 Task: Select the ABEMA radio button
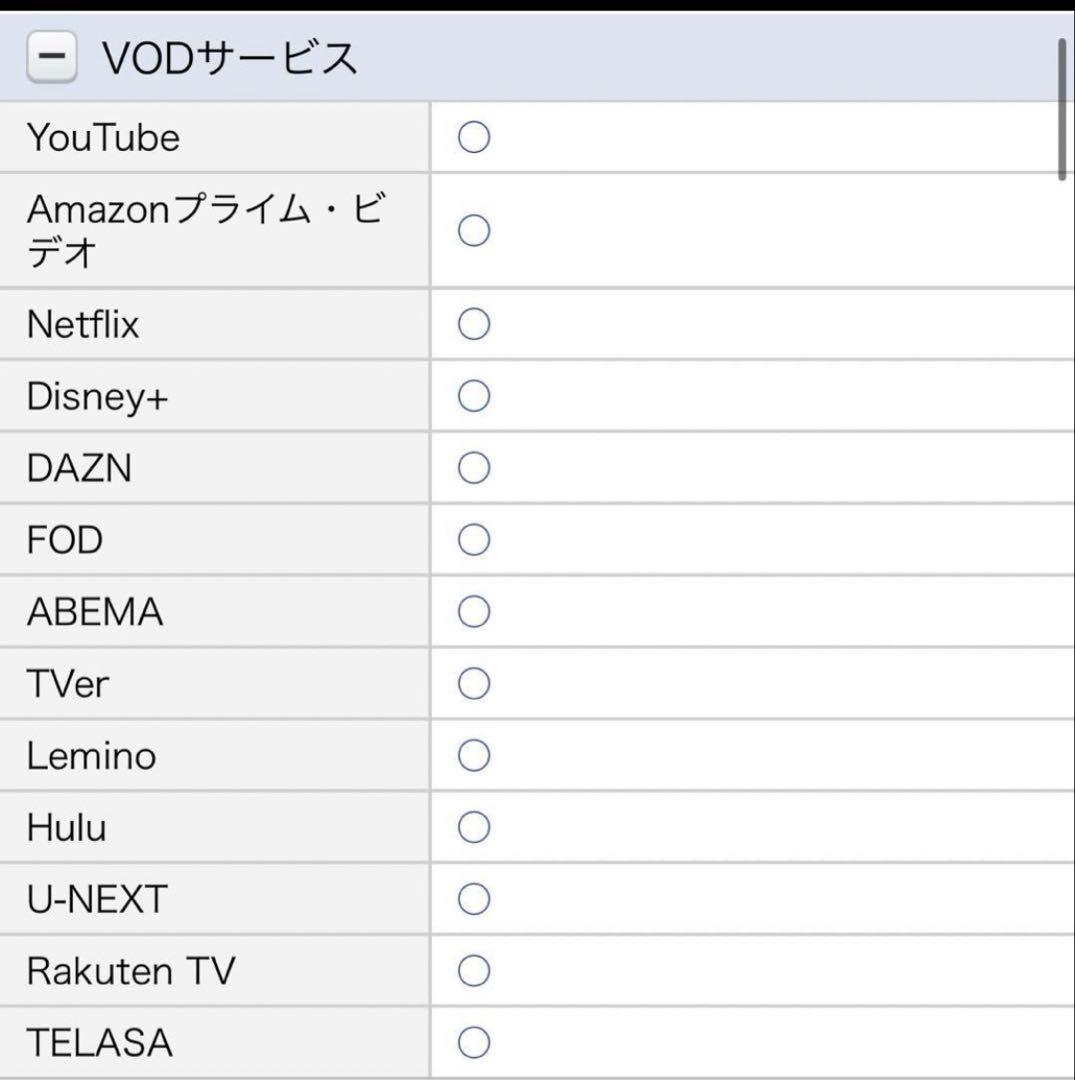pyautogui.click(x=471, y=611)
